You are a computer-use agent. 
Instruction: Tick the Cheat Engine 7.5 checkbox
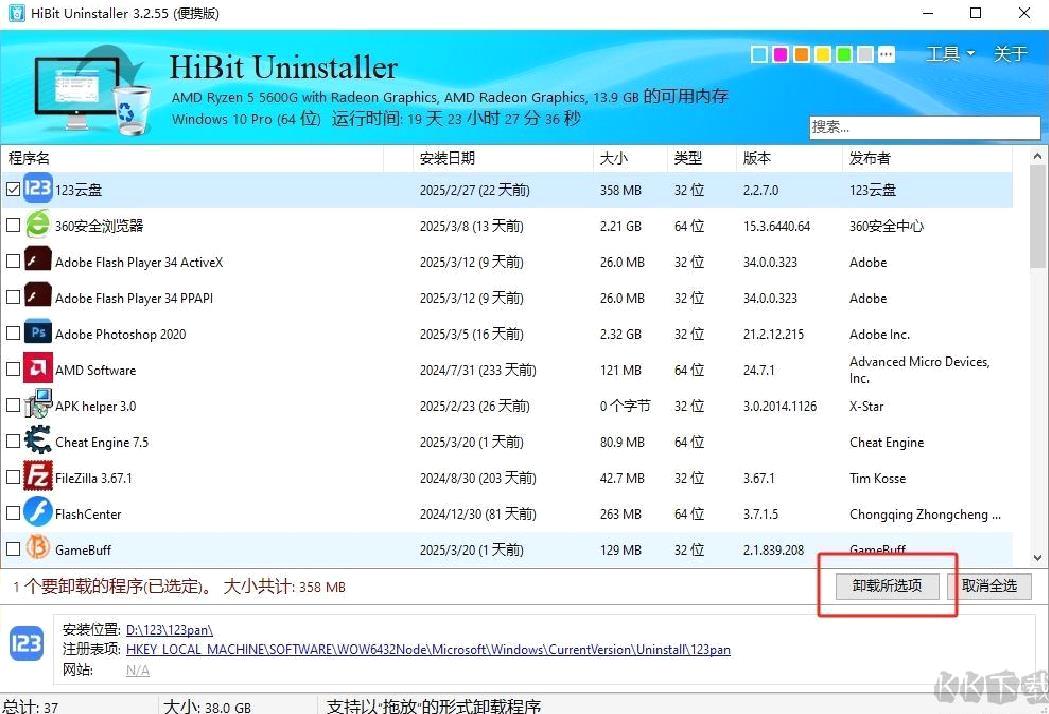13,442
